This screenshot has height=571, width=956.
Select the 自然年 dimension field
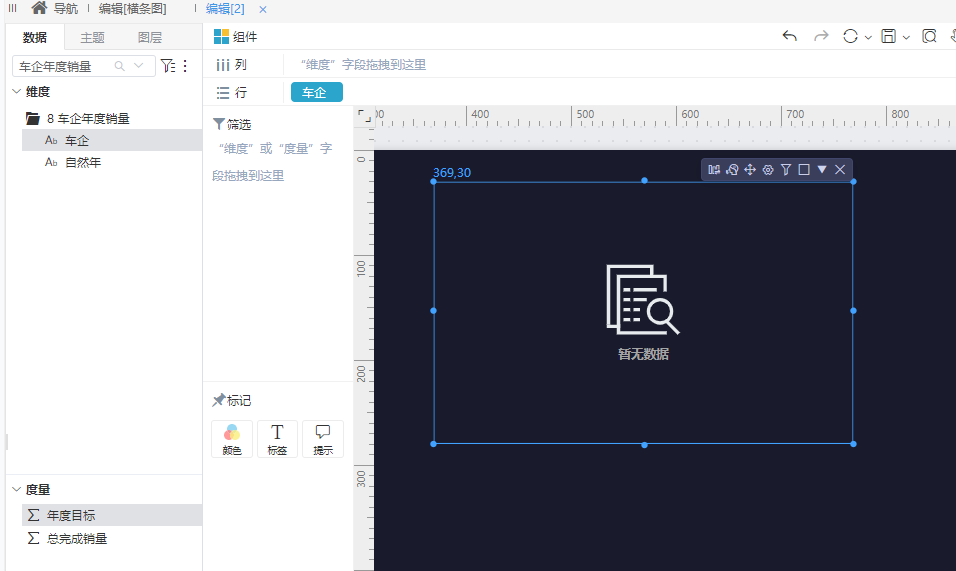point(112,162)
